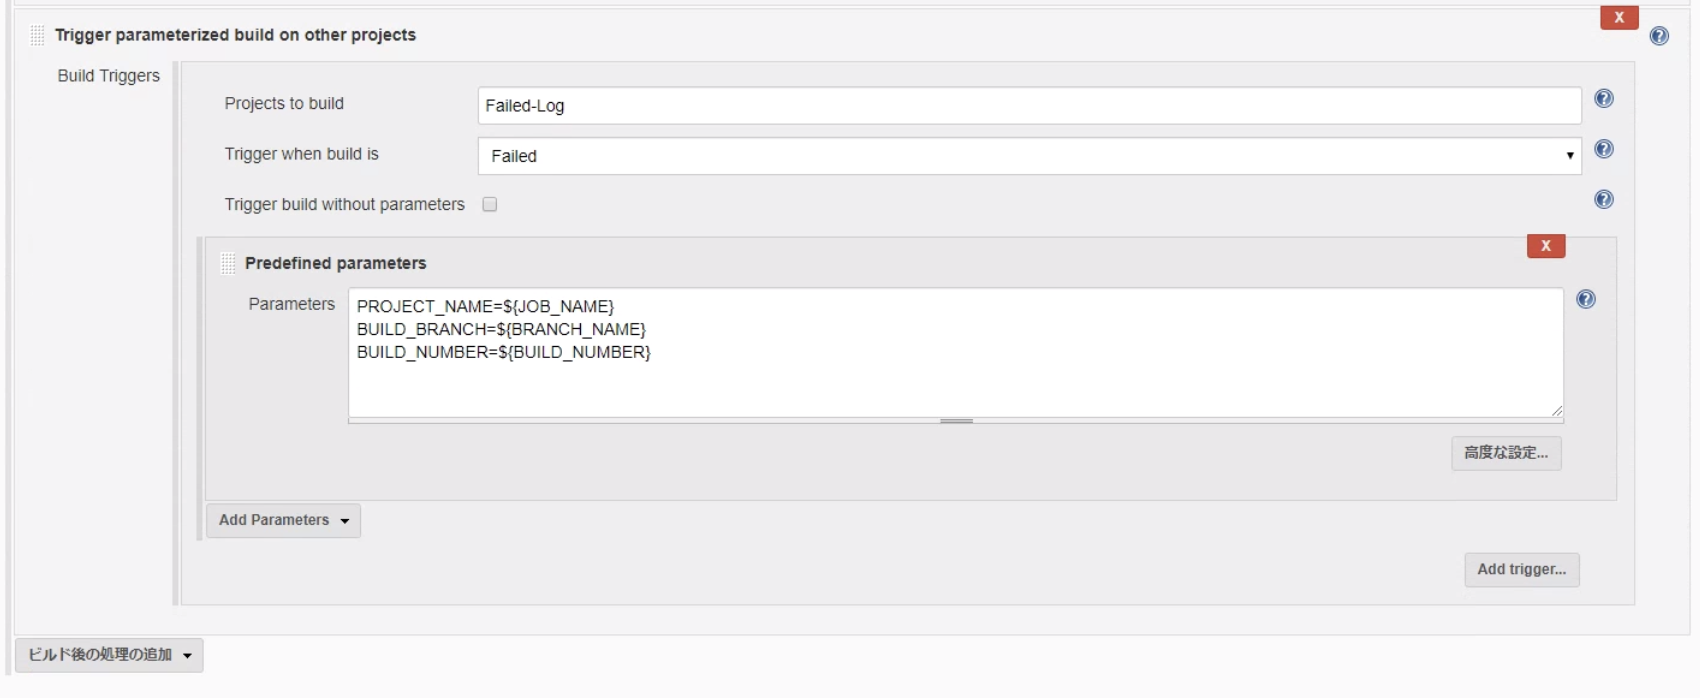Focus the Projects to build field

pyautogui.click(x=1029, y=106)
